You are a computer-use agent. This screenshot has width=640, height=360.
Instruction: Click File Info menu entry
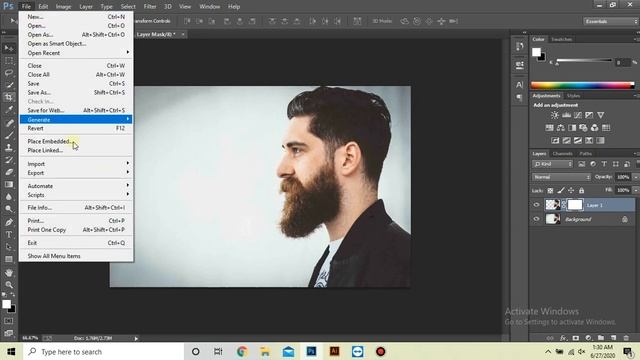[76, 207]
